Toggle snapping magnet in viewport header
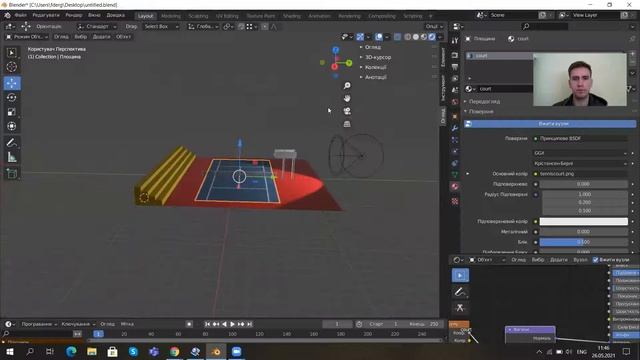This screenshot has height=360, width=640. pyautogui.click(x=241, y=27)
